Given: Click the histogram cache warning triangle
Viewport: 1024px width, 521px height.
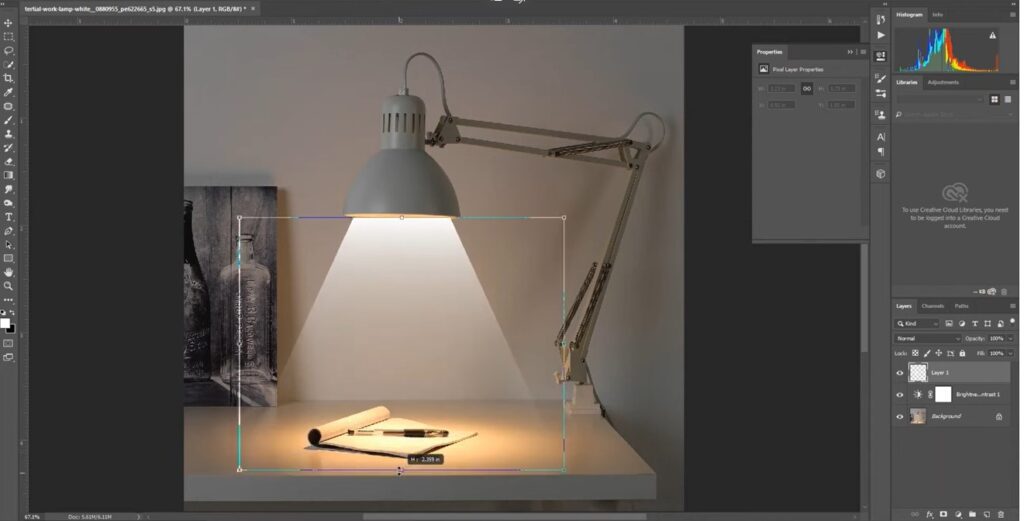Looking at the screenshot, I should [992, 35].
